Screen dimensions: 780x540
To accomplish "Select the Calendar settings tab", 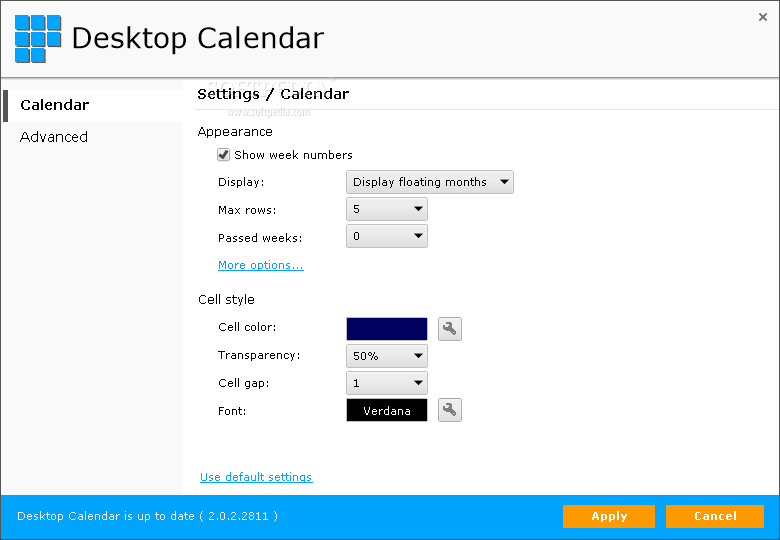I will (x=93, y=105).
